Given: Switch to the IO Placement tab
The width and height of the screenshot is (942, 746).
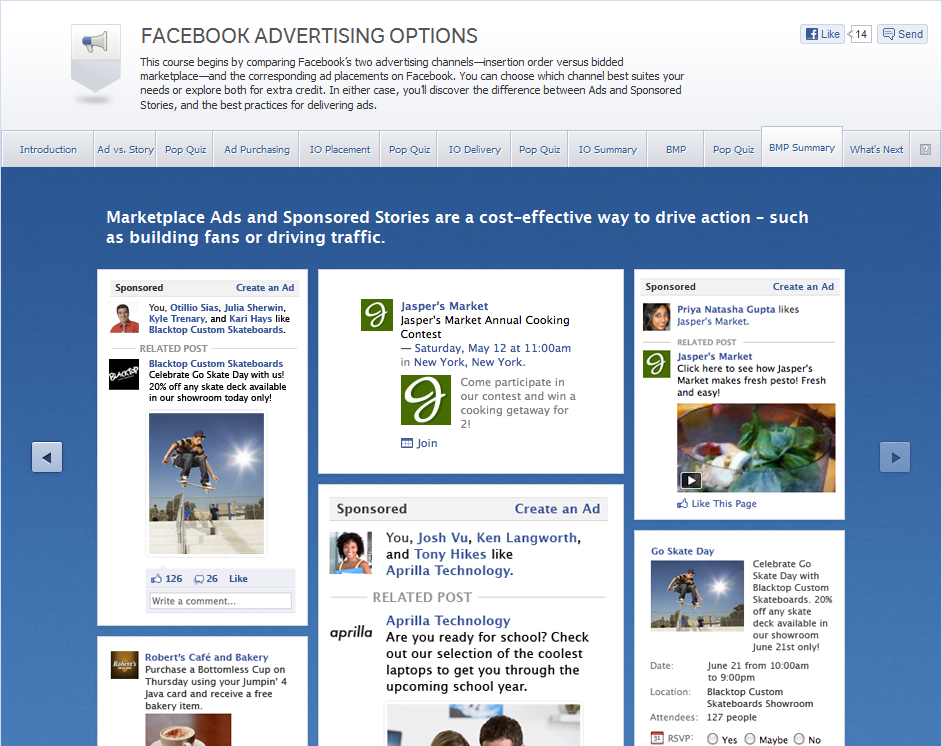Looking at the screenshot, I should point(340,149).
